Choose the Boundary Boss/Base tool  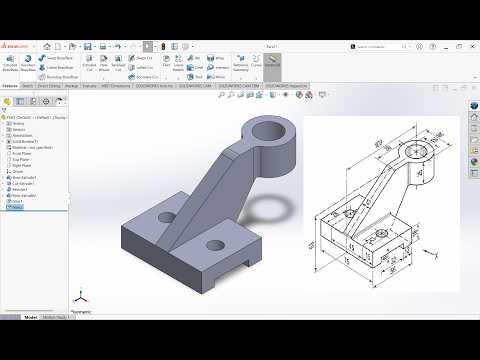[58, 77]
